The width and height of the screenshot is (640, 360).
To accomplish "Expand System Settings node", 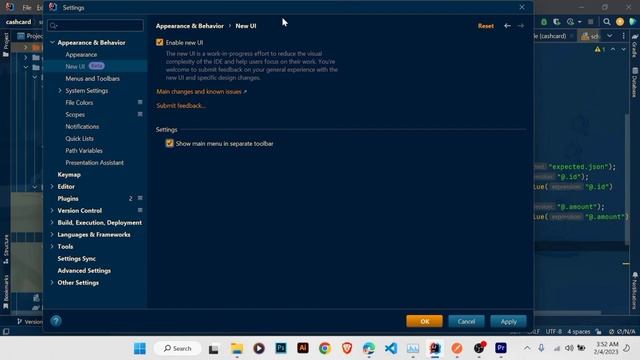I will (60, 91).
